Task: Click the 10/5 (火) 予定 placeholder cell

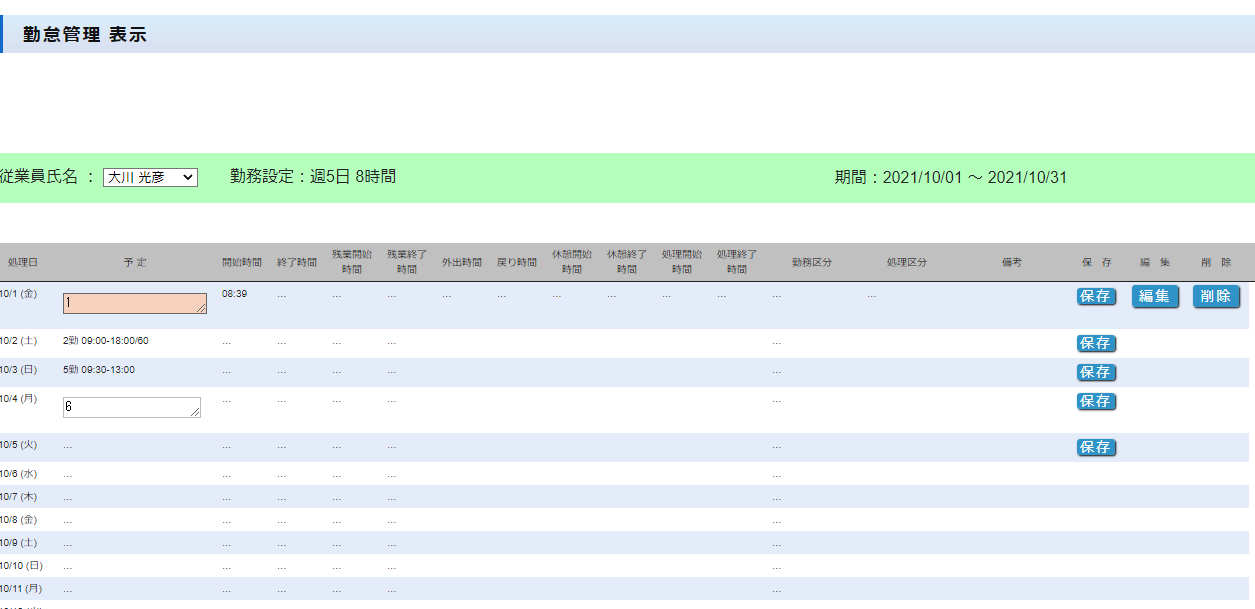Action: tap(68, 446)
